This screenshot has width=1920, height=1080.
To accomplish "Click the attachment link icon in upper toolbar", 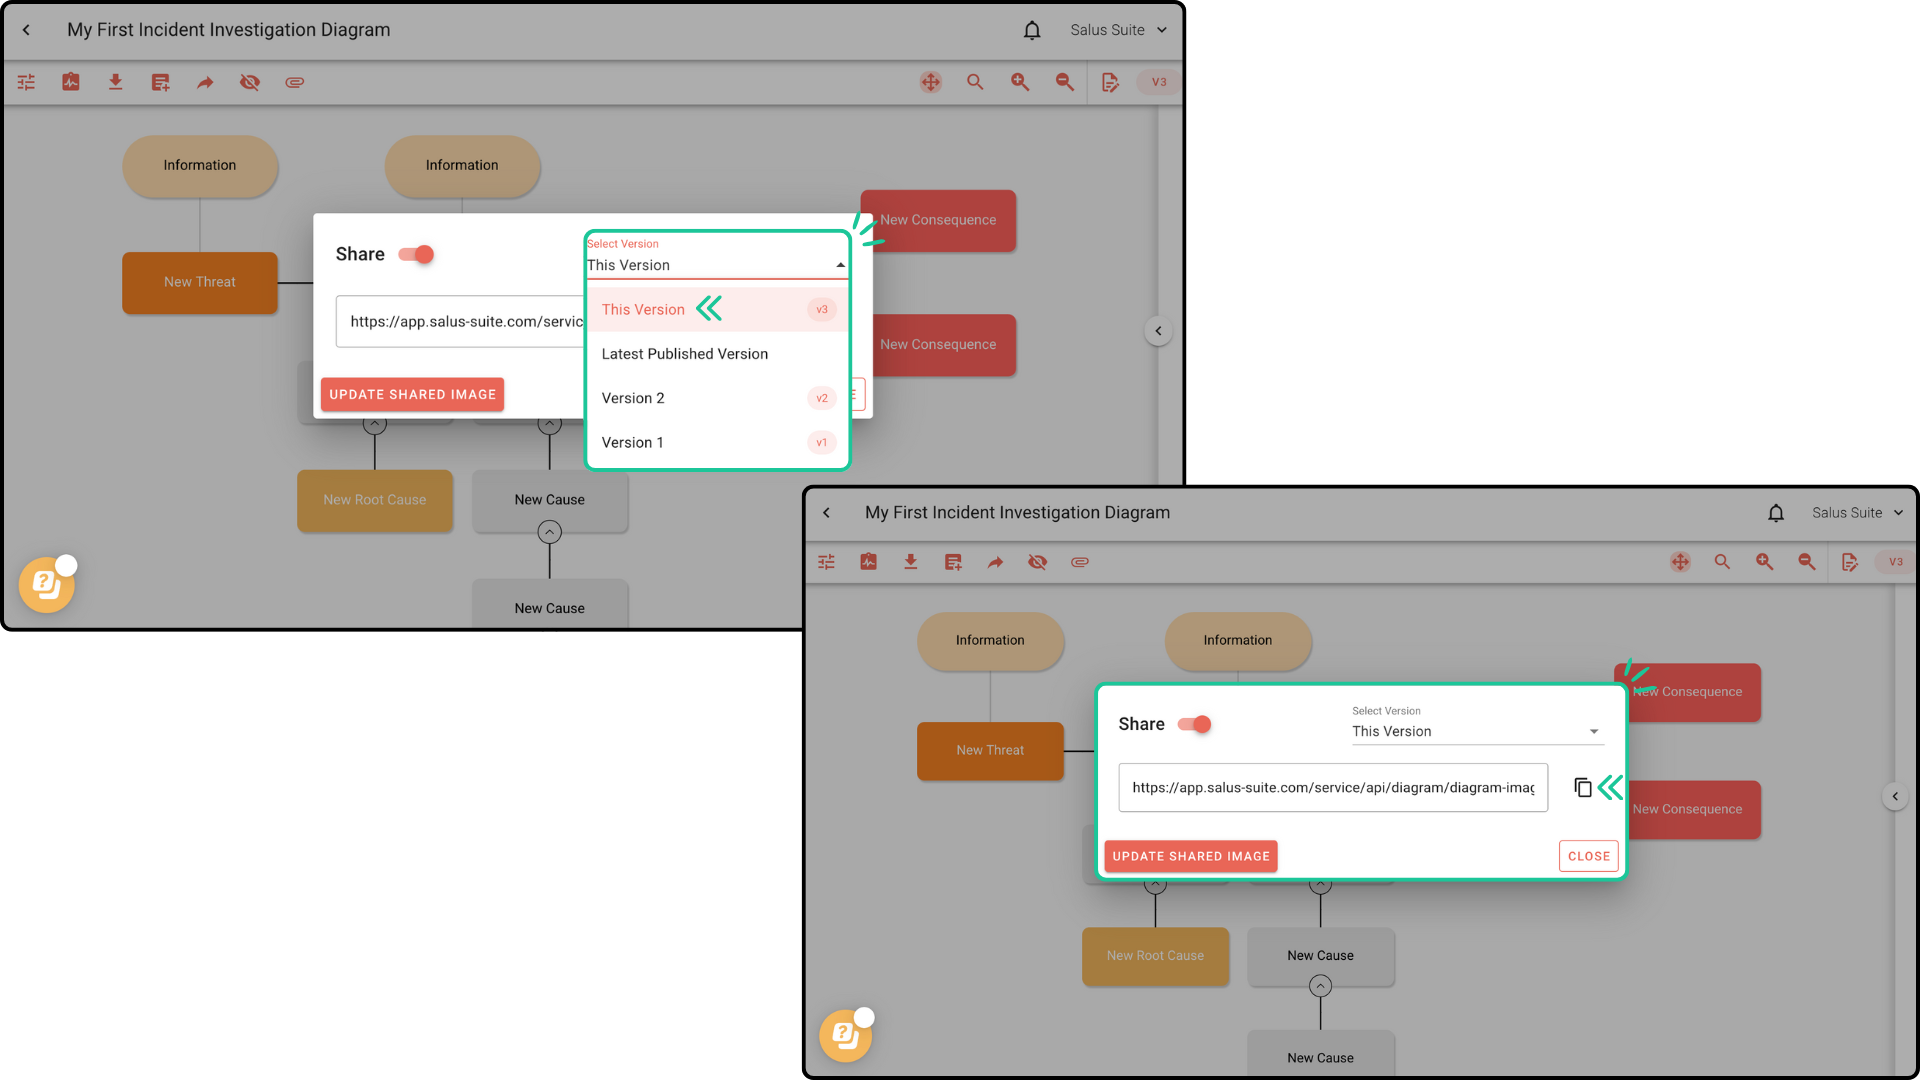I will click(294, 82).
